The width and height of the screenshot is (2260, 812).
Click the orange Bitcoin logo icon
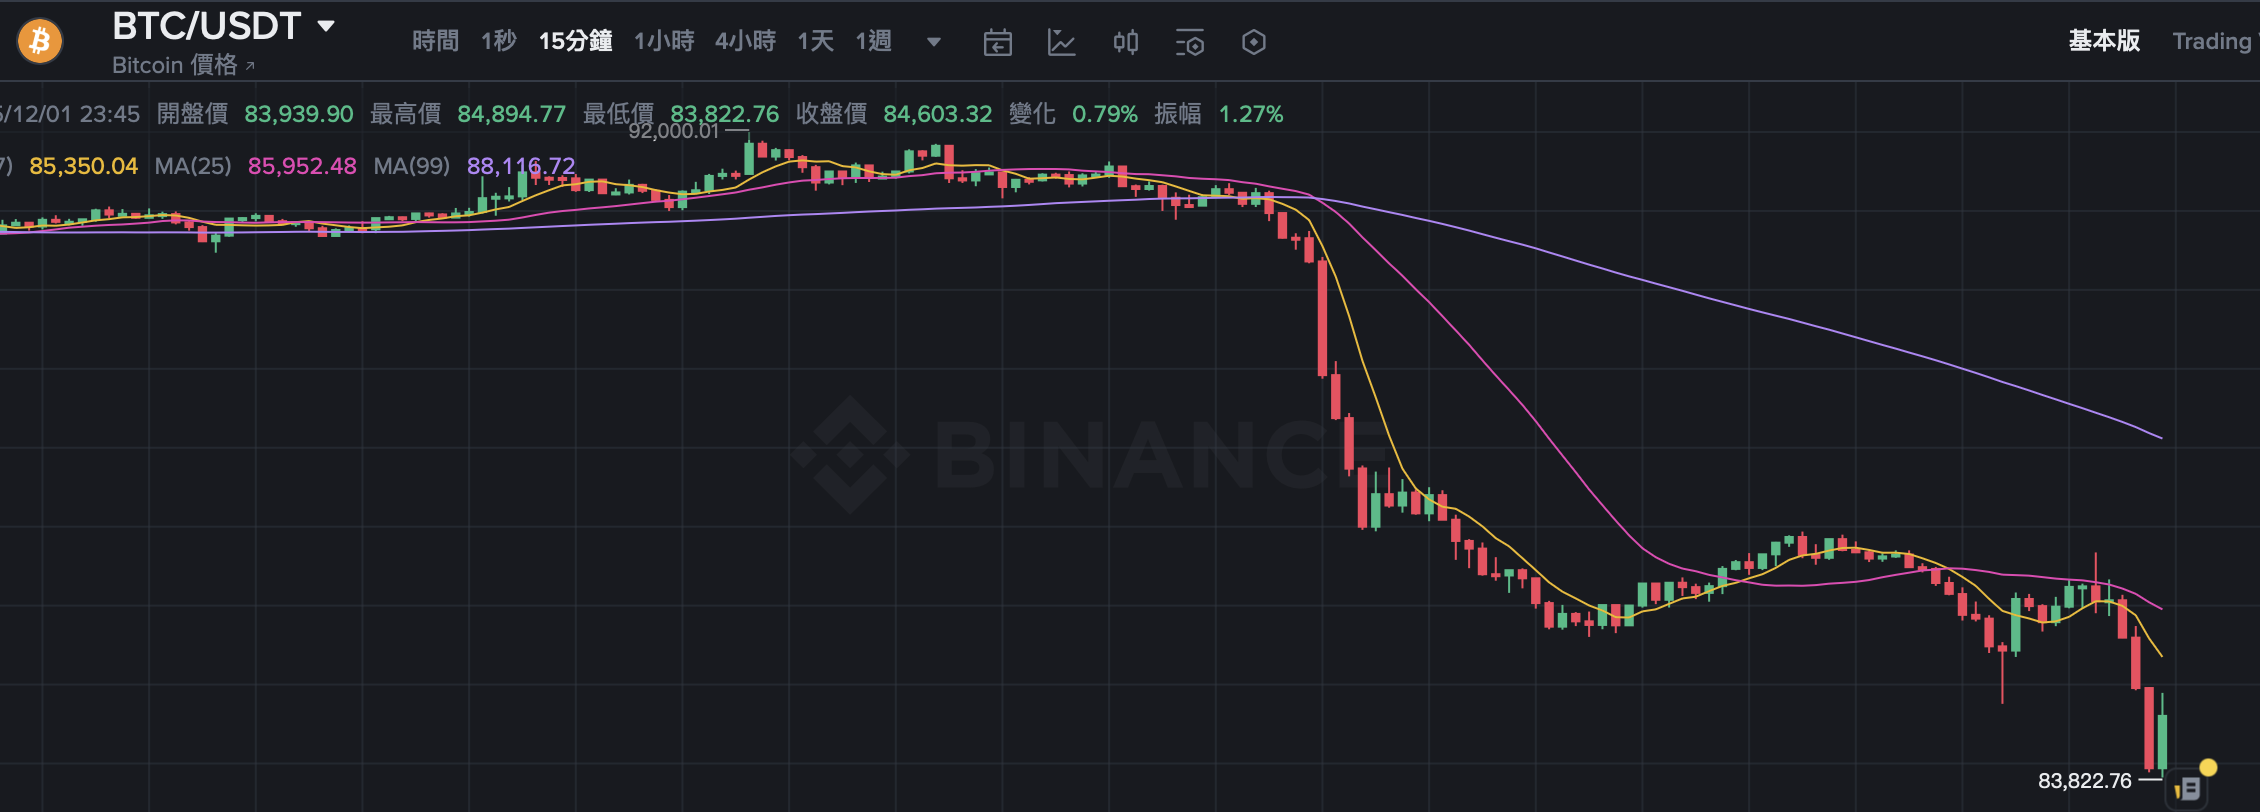(40, 41)
